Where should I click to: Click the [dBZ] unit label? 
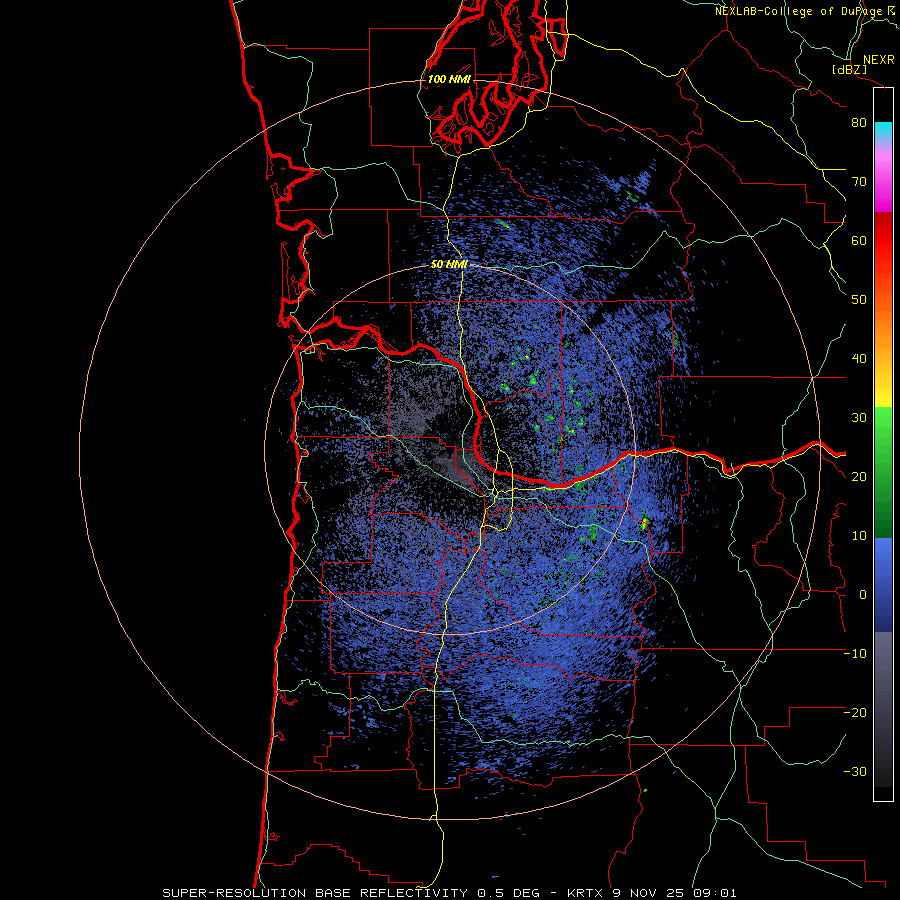coord(849,69)
